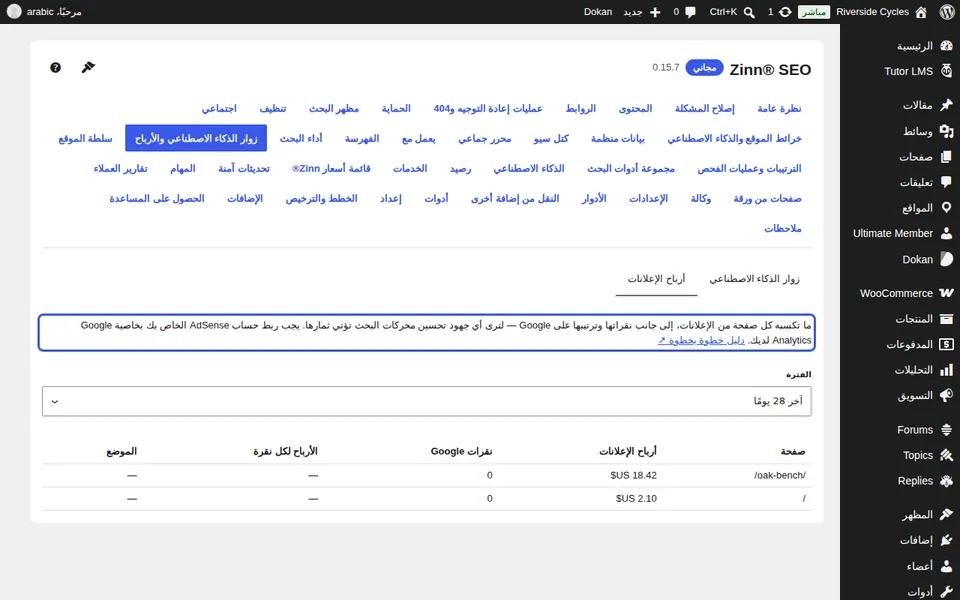Click the home icon next to Riverside Cycles

921,12
